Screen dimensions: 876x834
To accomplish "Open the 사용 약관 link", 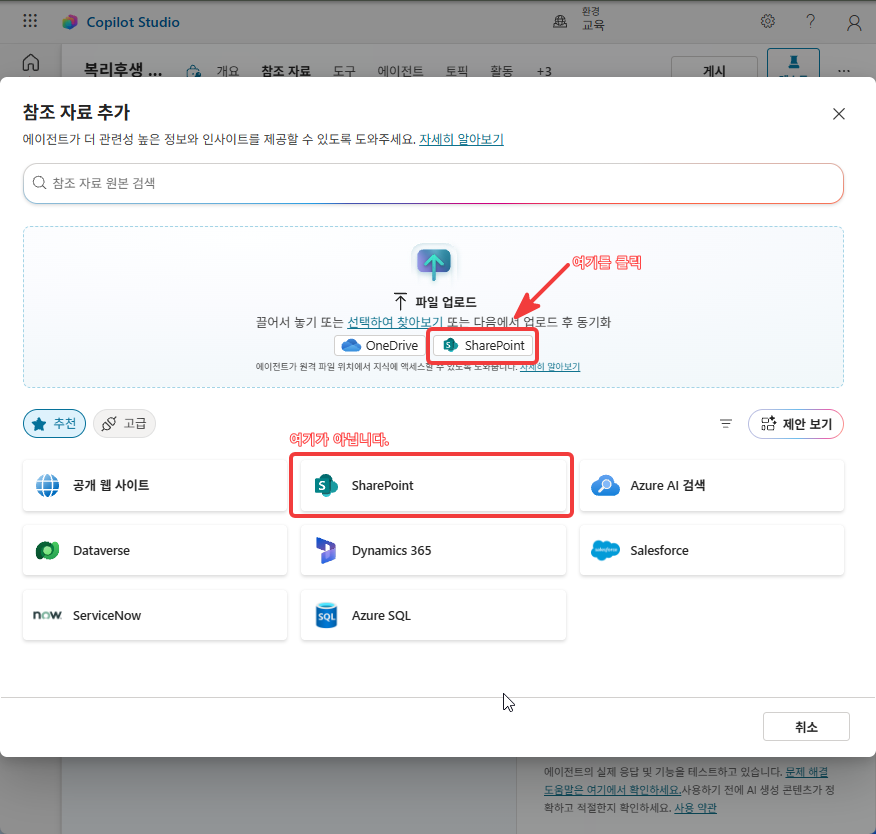I will pos(696,807).
